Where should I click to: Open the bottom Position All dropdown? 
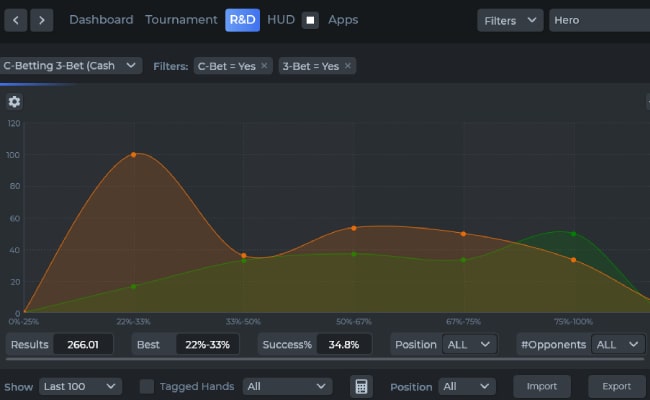[x=467, y=386]
